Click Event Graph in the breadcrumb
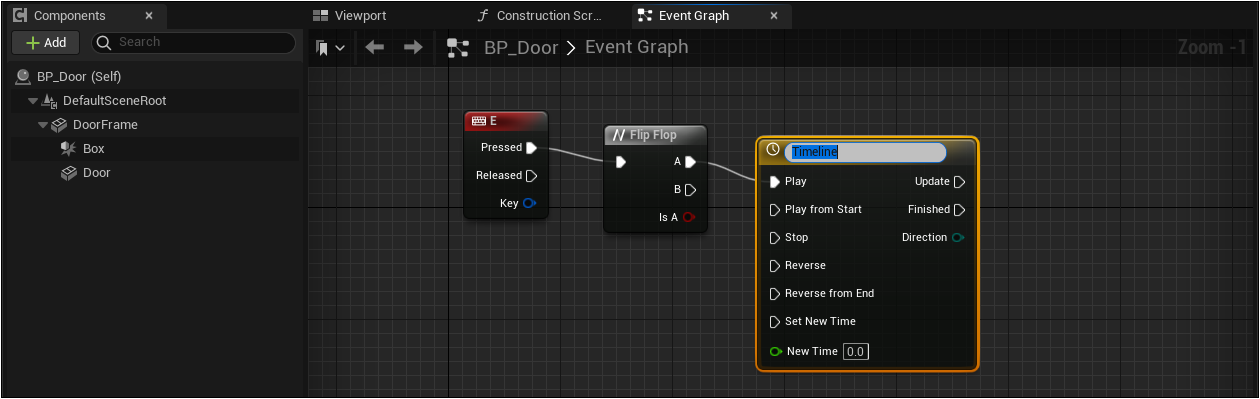Viewport: 1260px width, 399px height. click(636, 47)
